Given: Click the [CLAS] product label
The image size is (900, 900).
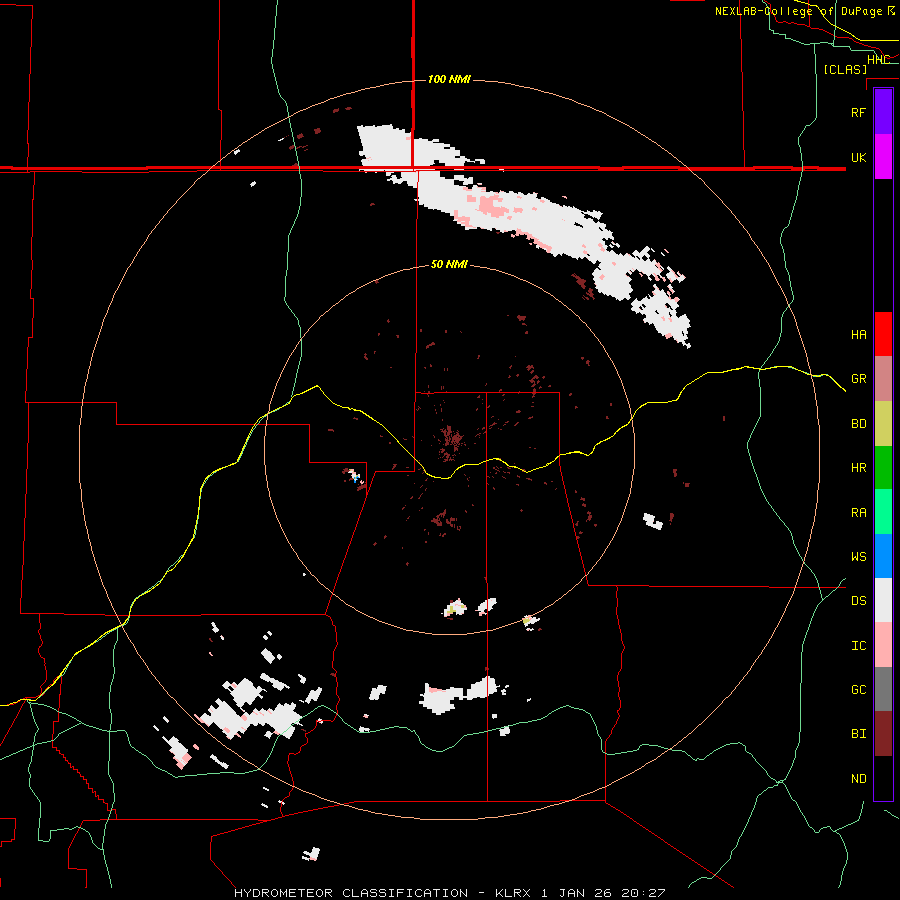Looking at the screenshot, I should (x=845, y=69).
